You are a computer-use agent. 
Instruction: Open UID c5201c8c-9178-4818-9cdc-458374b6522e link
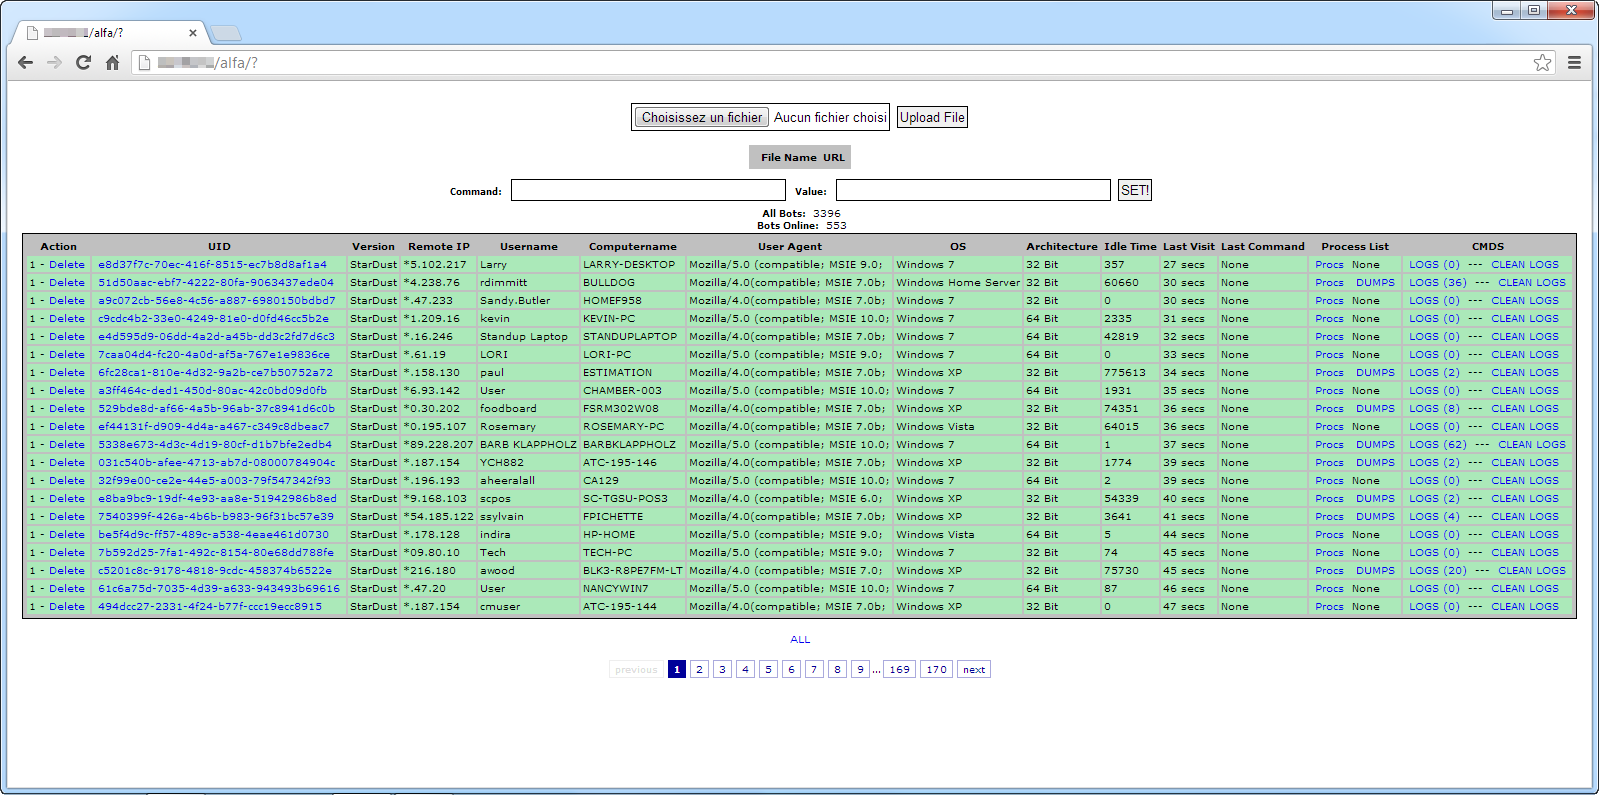(x=215, y=571)
